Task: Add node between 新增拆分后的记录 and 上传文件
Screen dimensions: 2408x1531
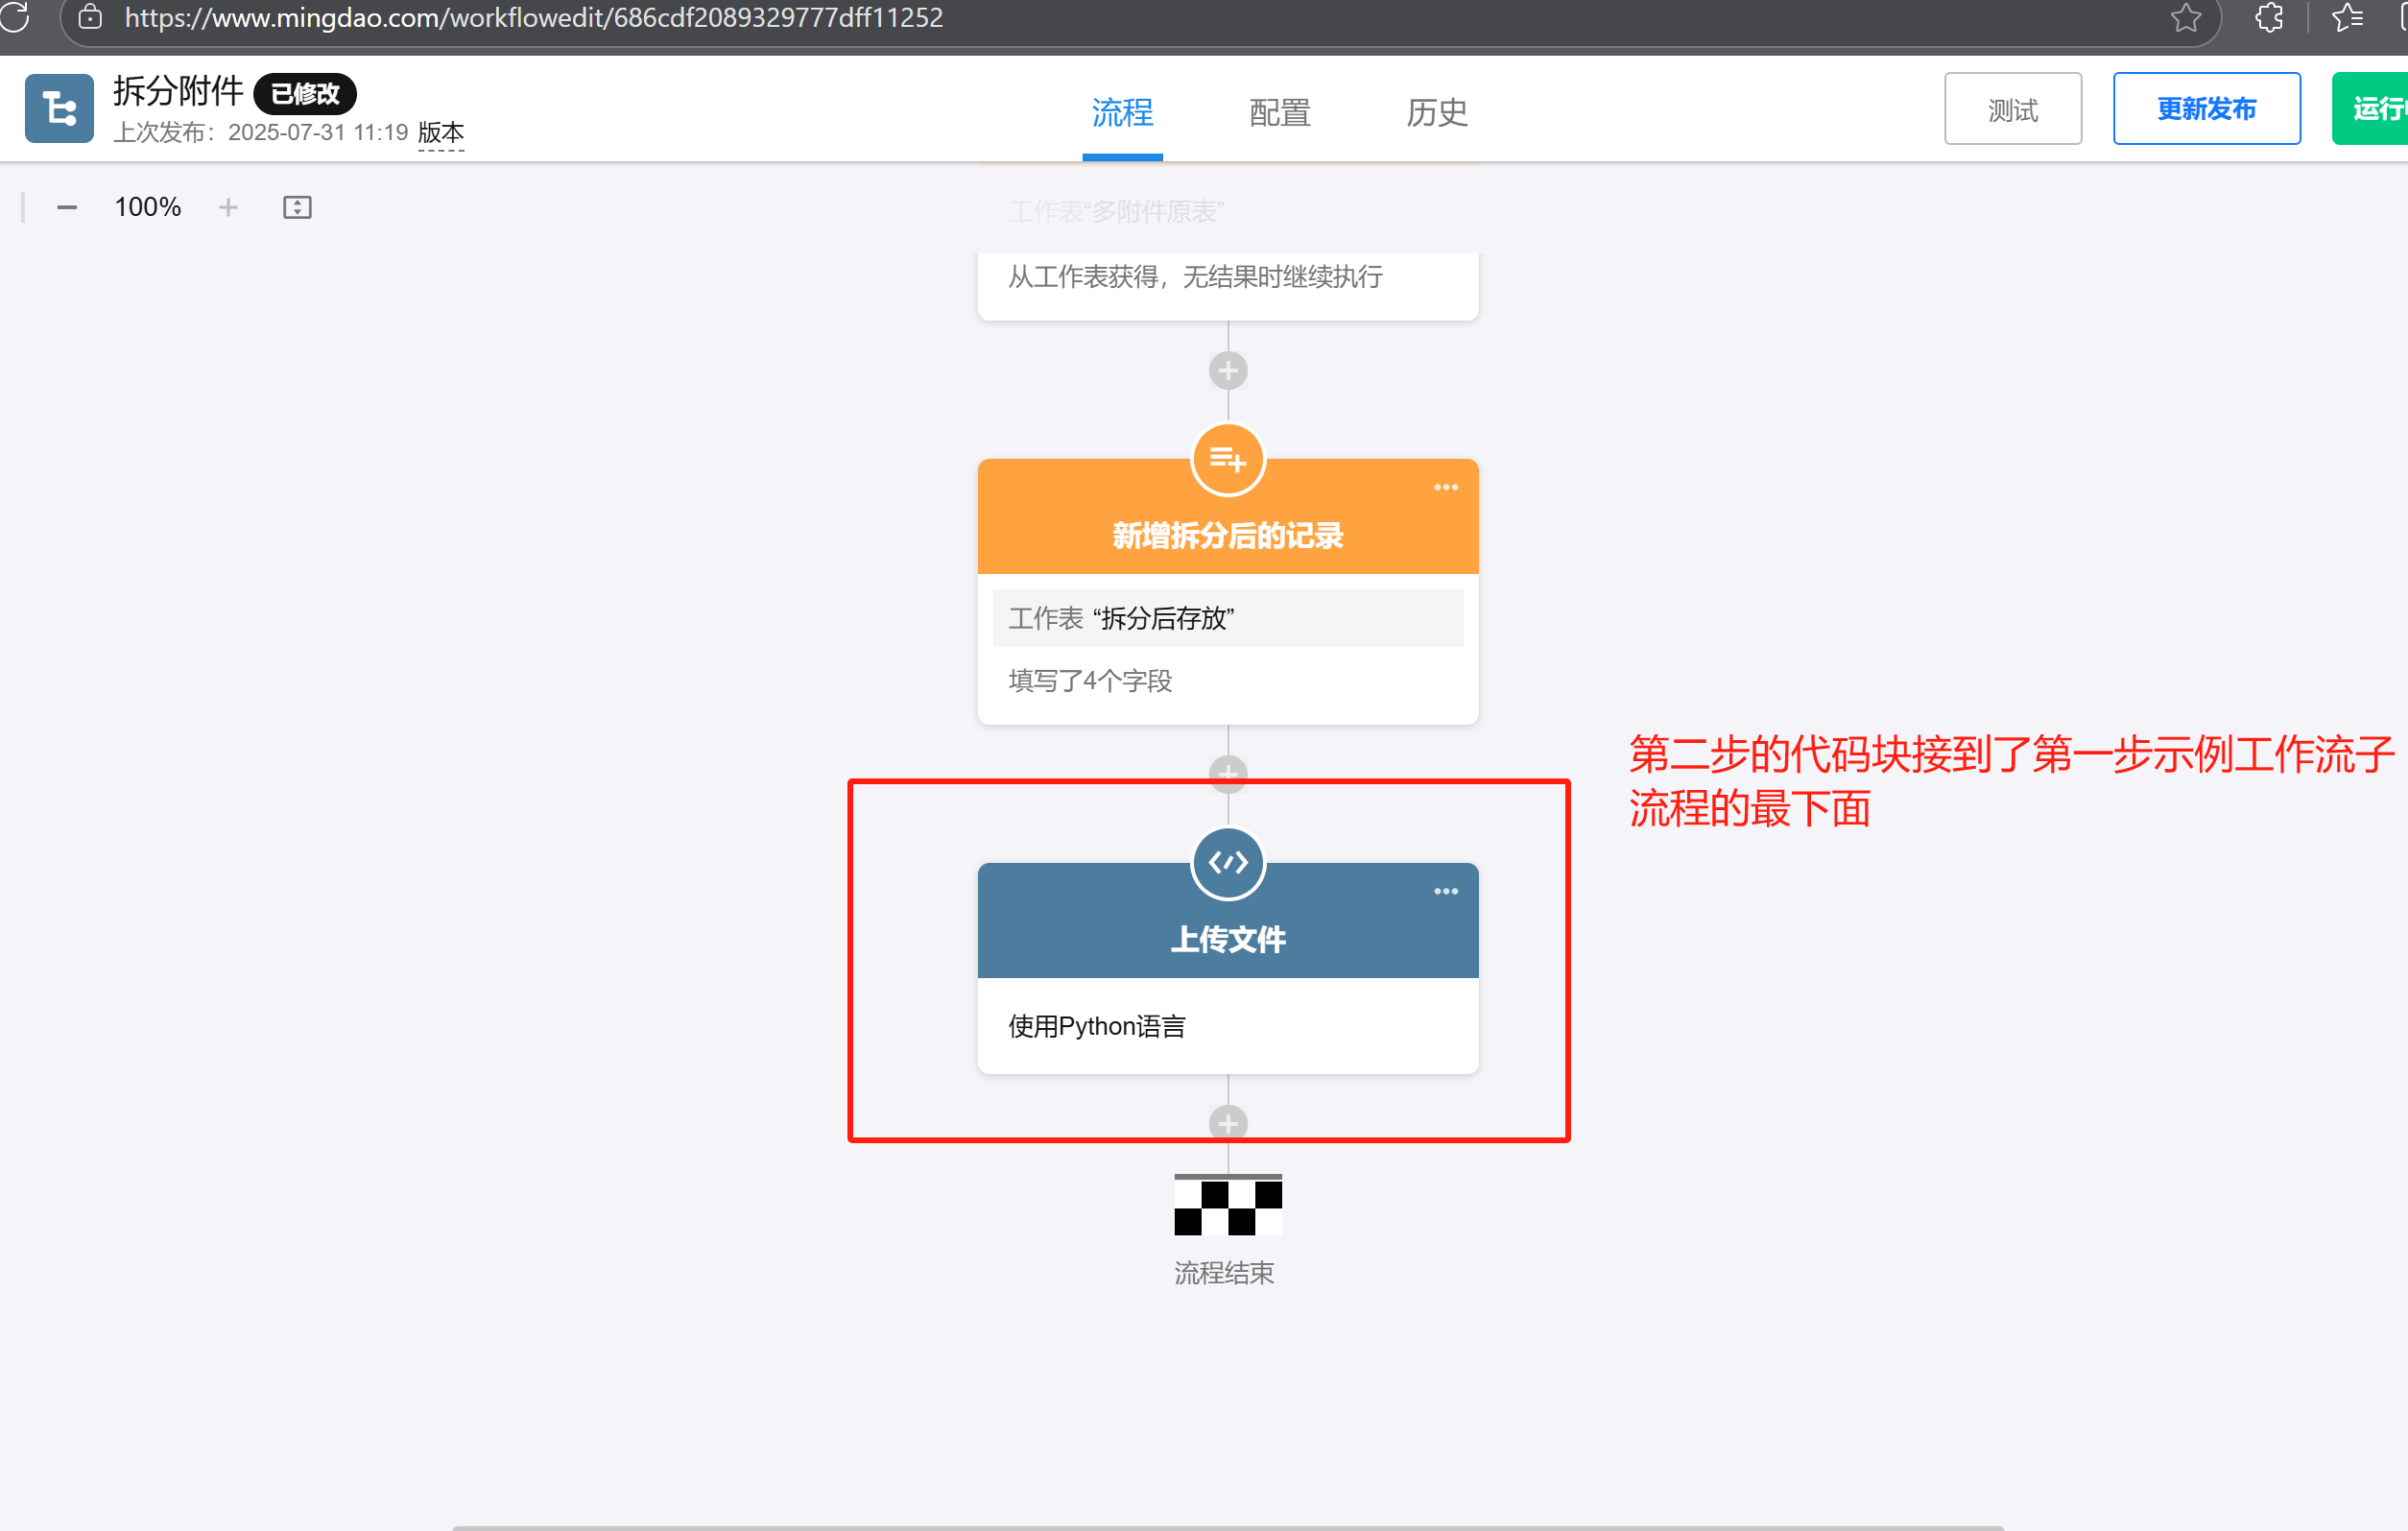Action: tap(1227, 772)
